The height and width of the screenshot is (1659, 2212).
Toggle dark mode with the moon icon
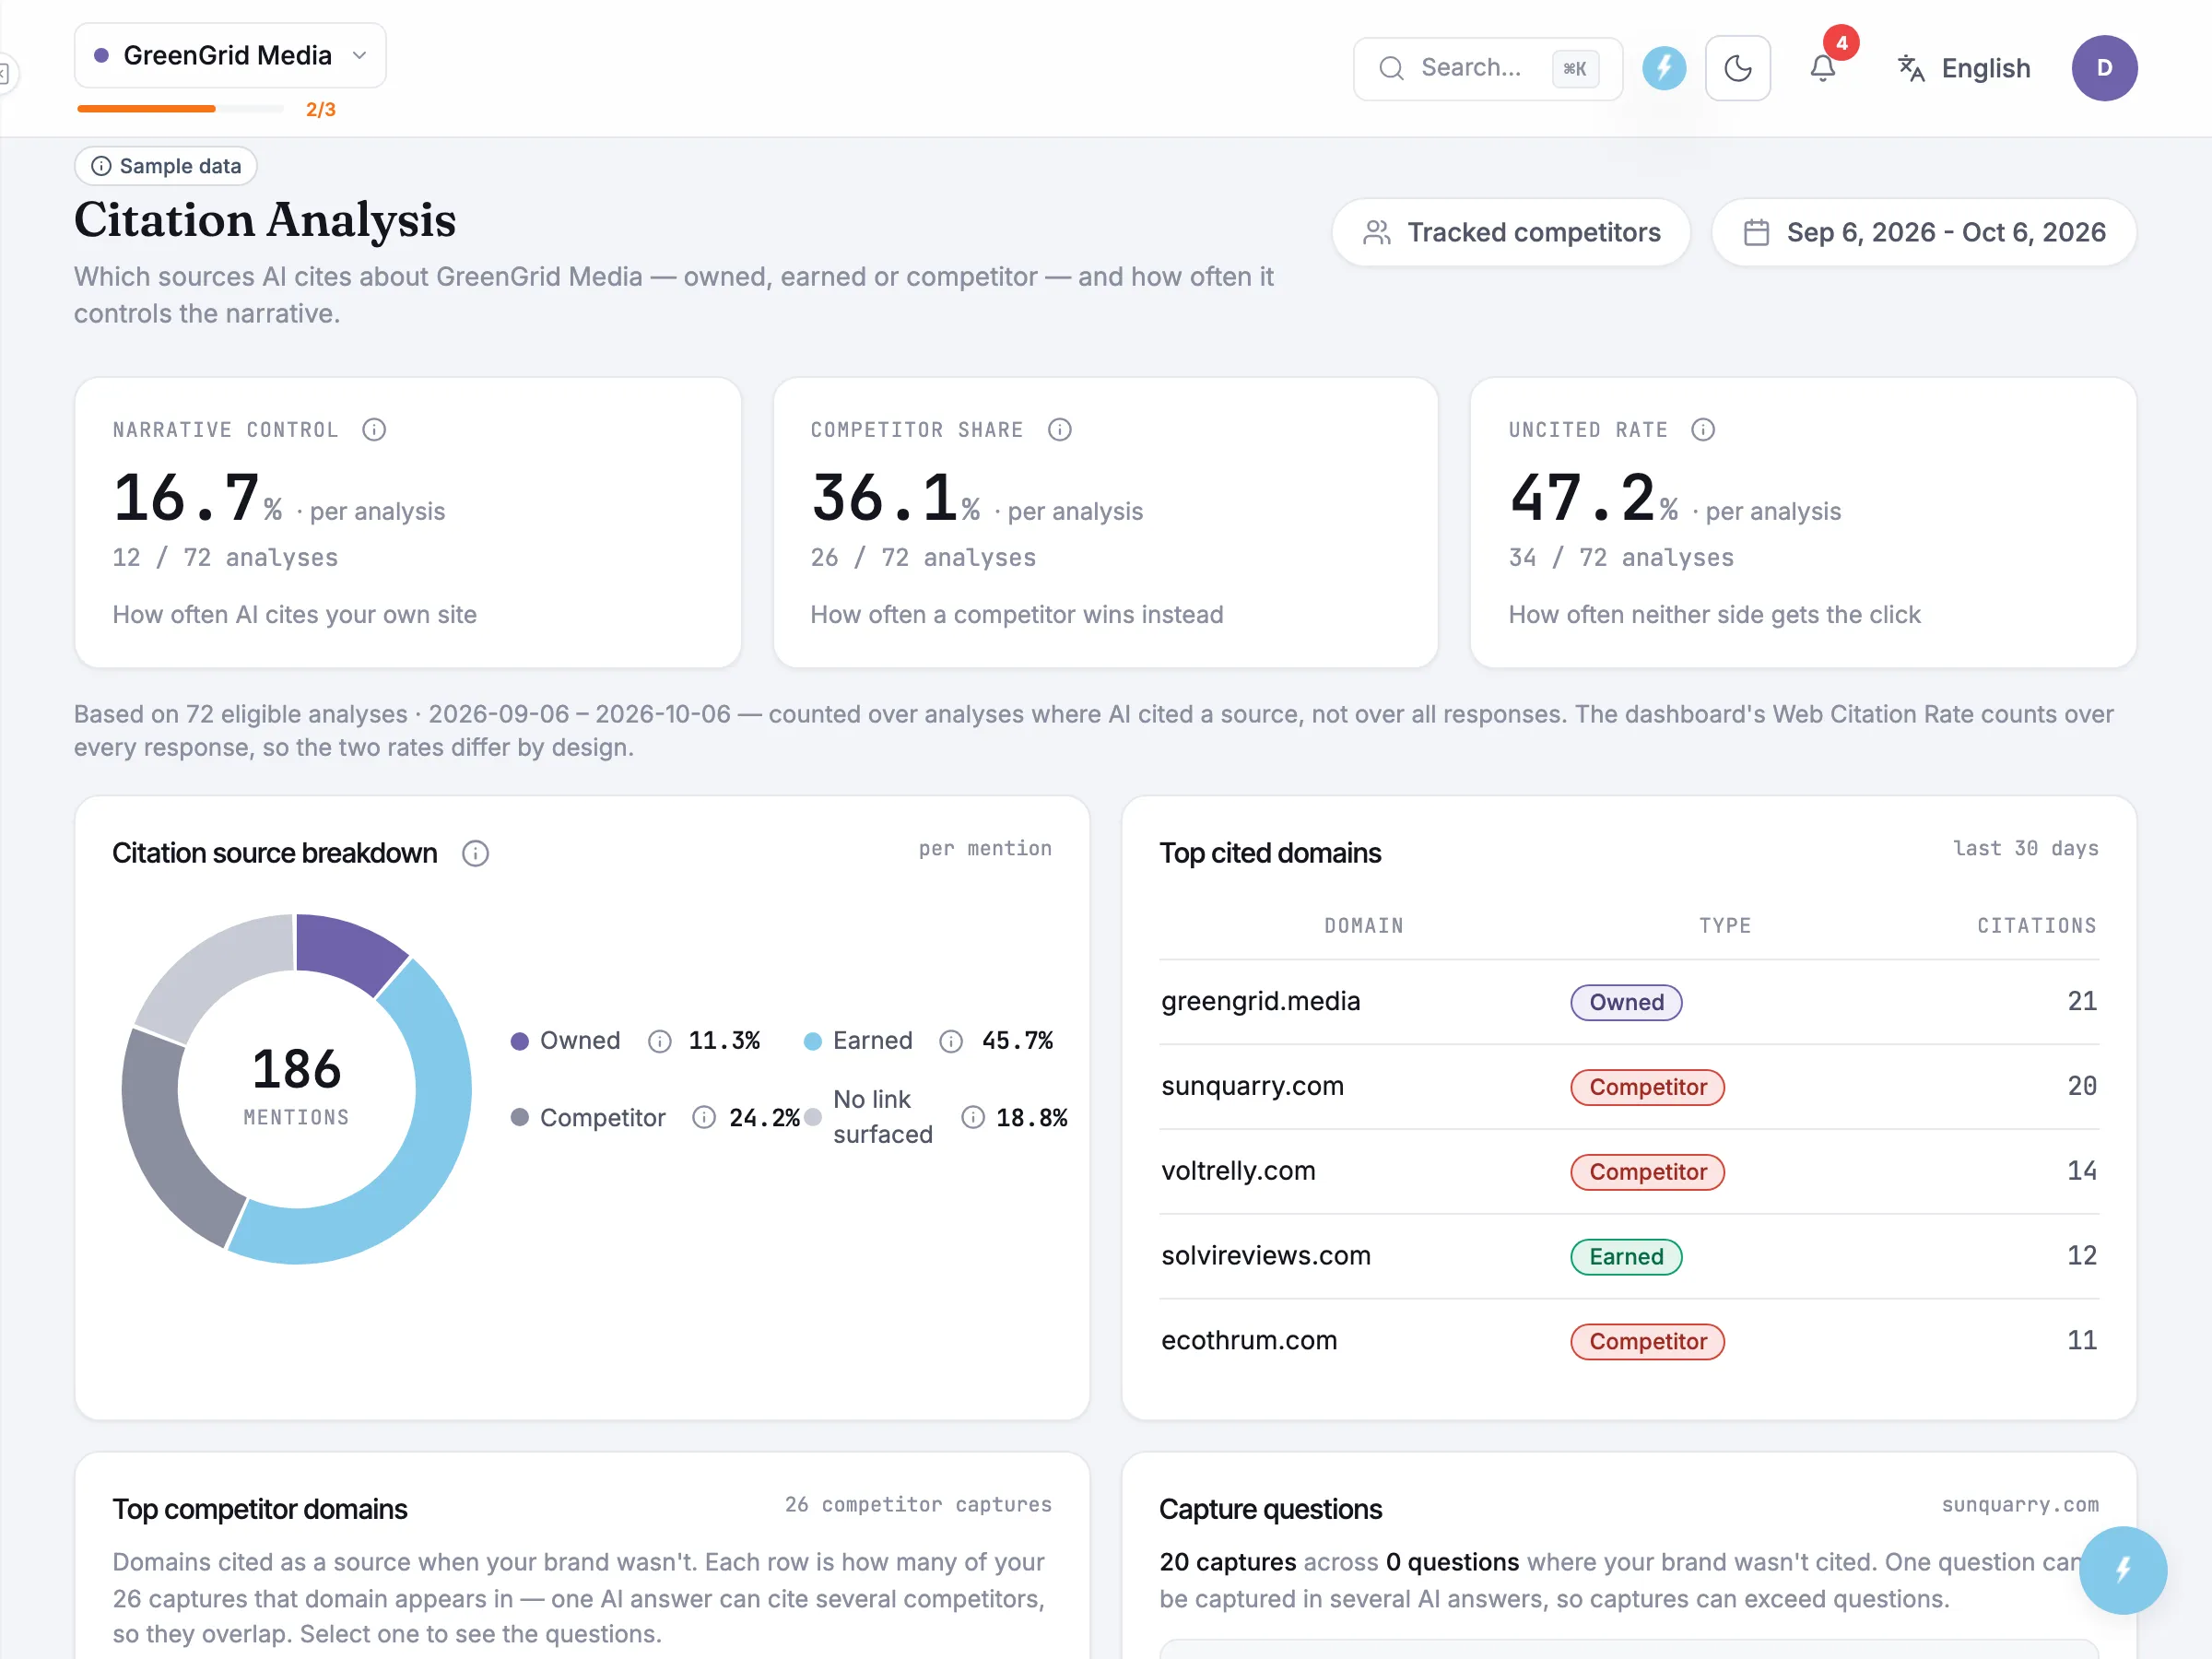coord(1738,68)
